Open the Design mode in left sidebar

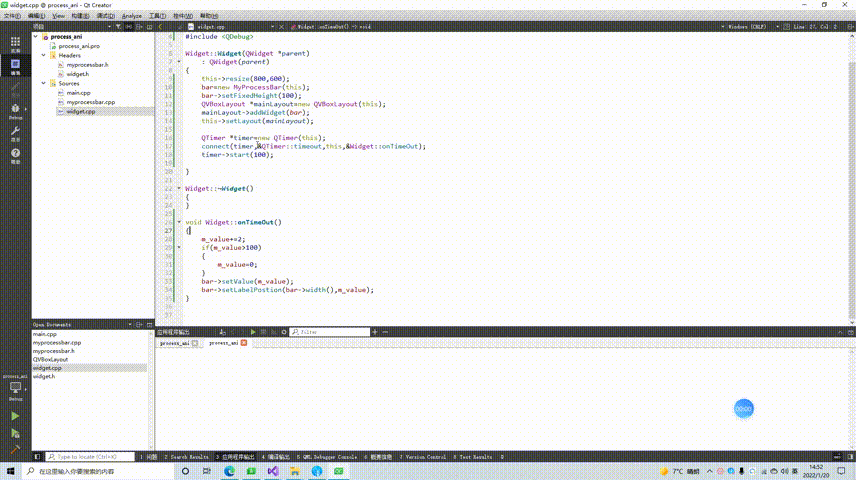click(x=15, y=88)
